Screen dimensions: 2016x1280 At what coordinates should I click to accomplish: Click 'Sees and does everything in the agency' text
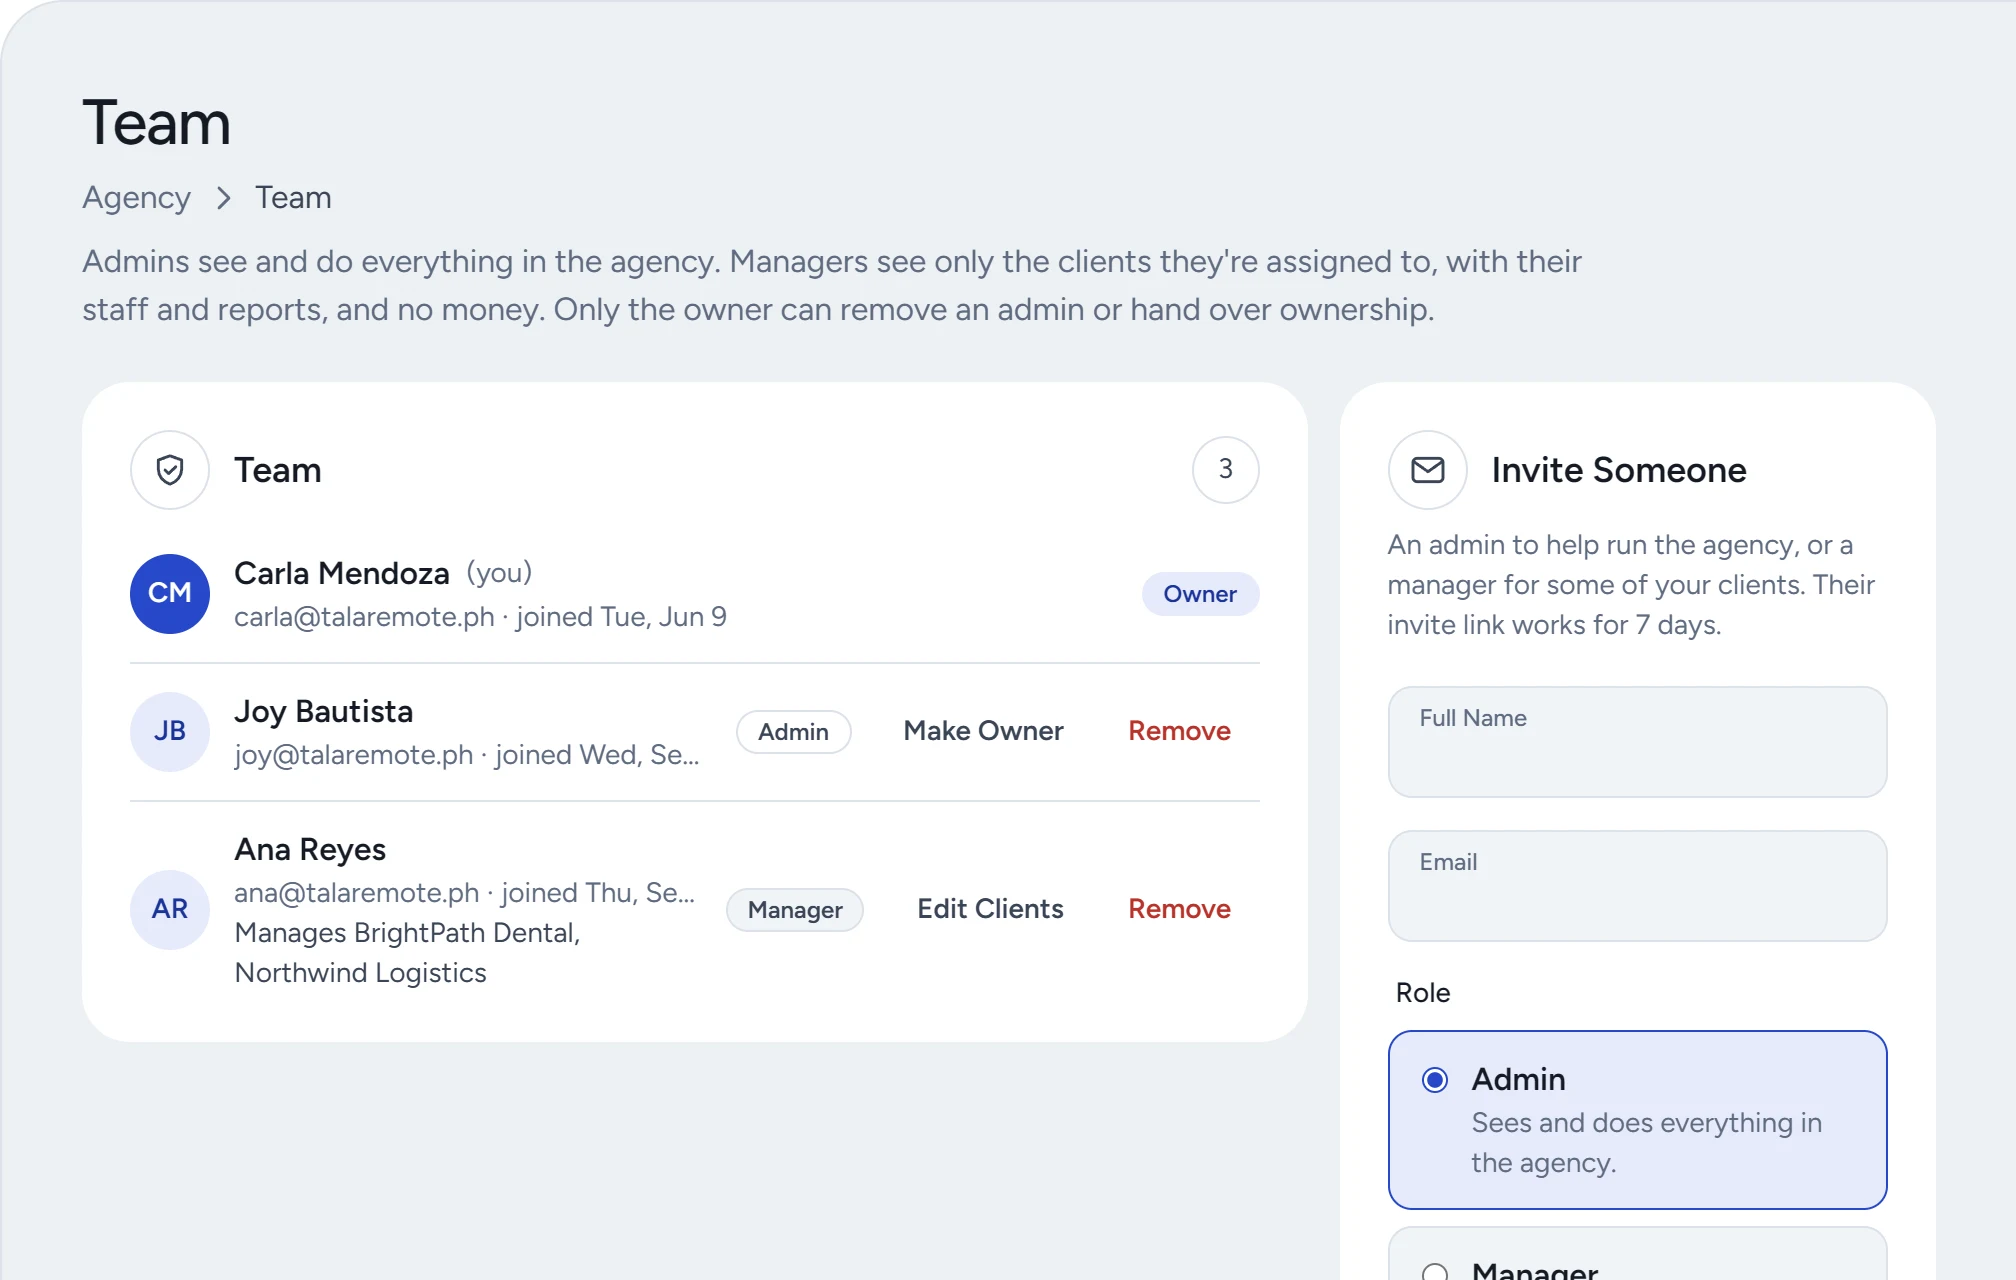point(1647,1143)
